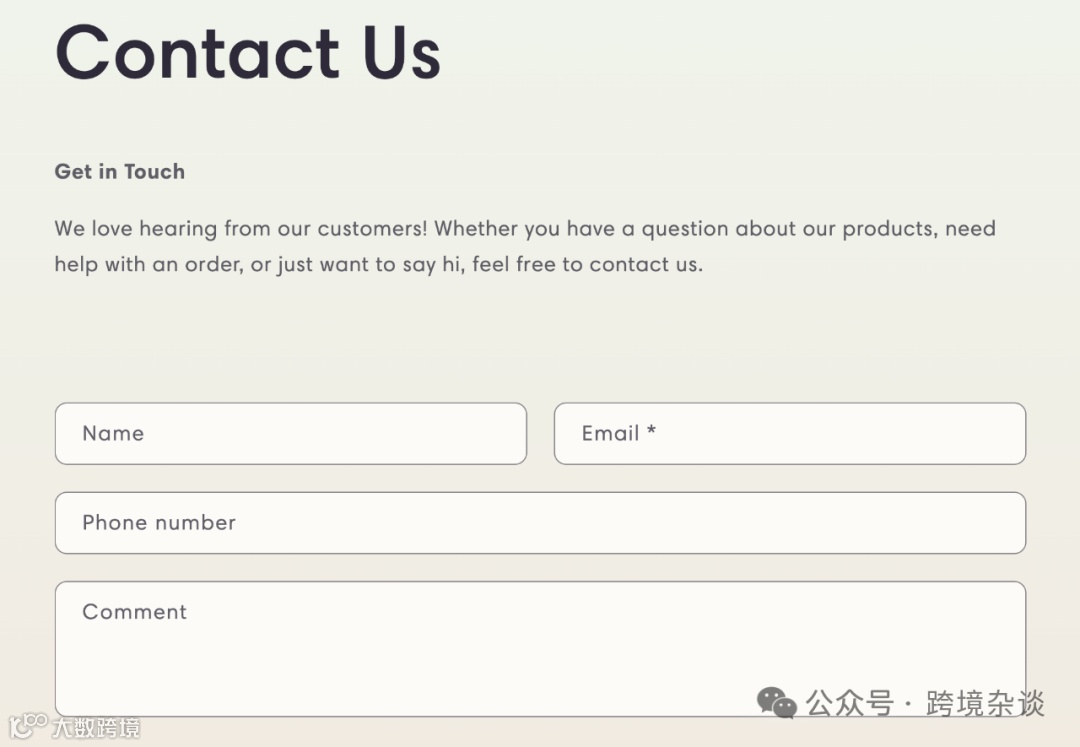
Task: Click the "Name" placeholder label
Action: pos(113,433)
